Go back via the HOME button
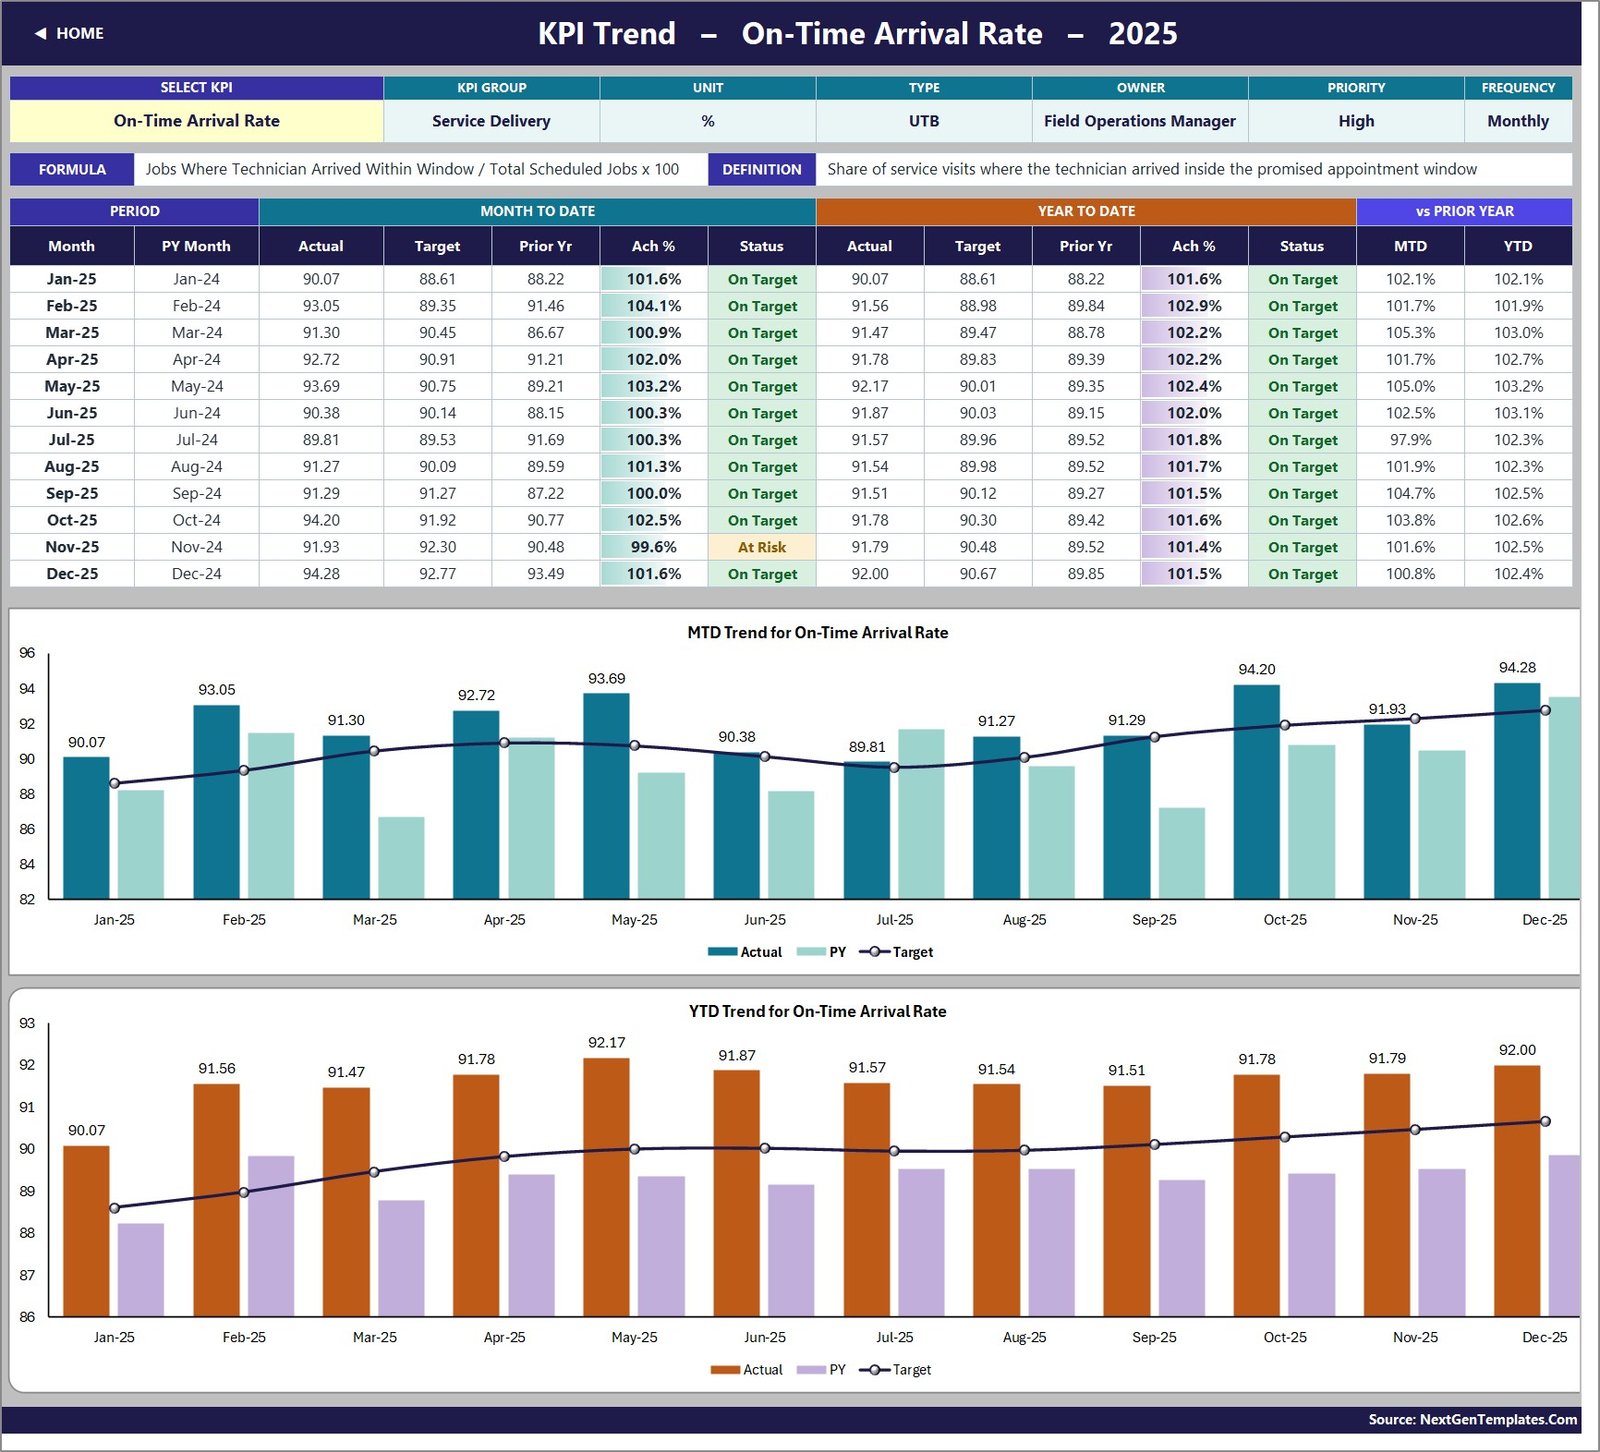The width and height of the screenshot is (1600, 1452). (69, 33)
